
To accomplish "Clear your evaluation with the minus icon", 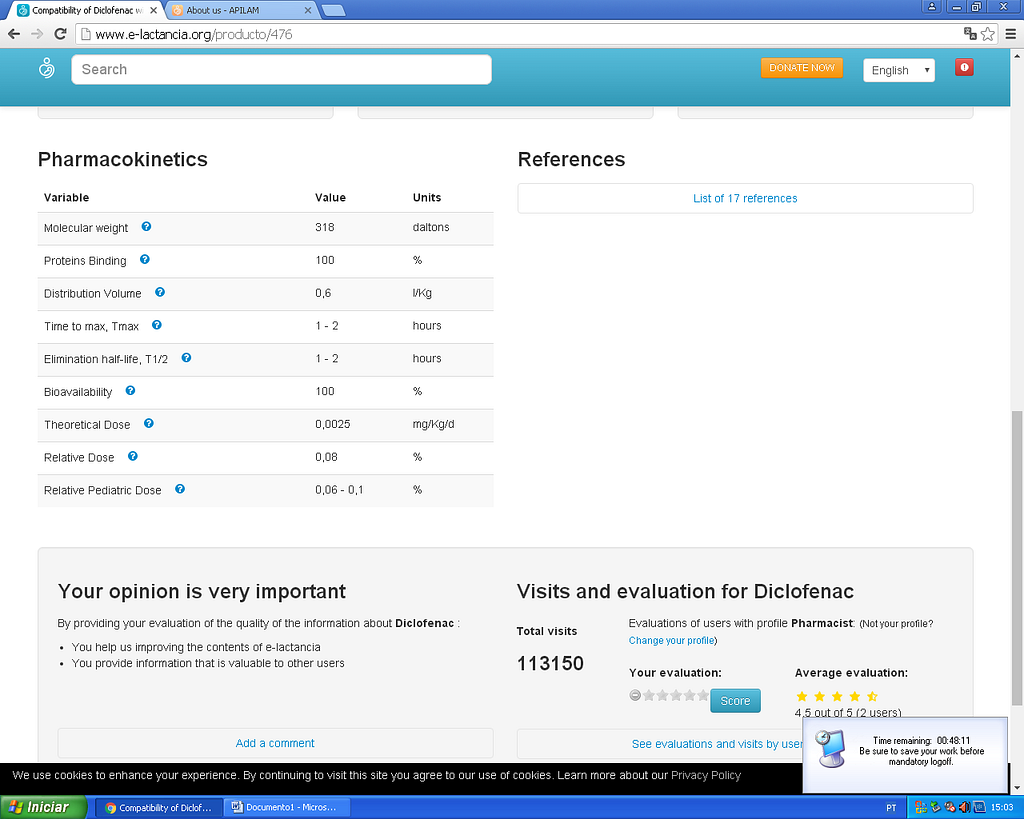I will pos(635,695).
